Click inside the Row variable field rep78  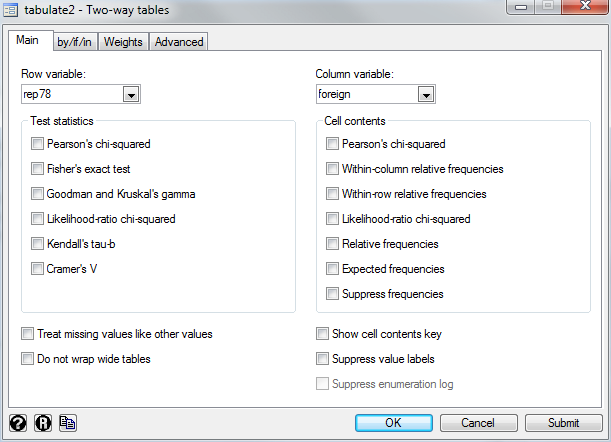(72, 94)
